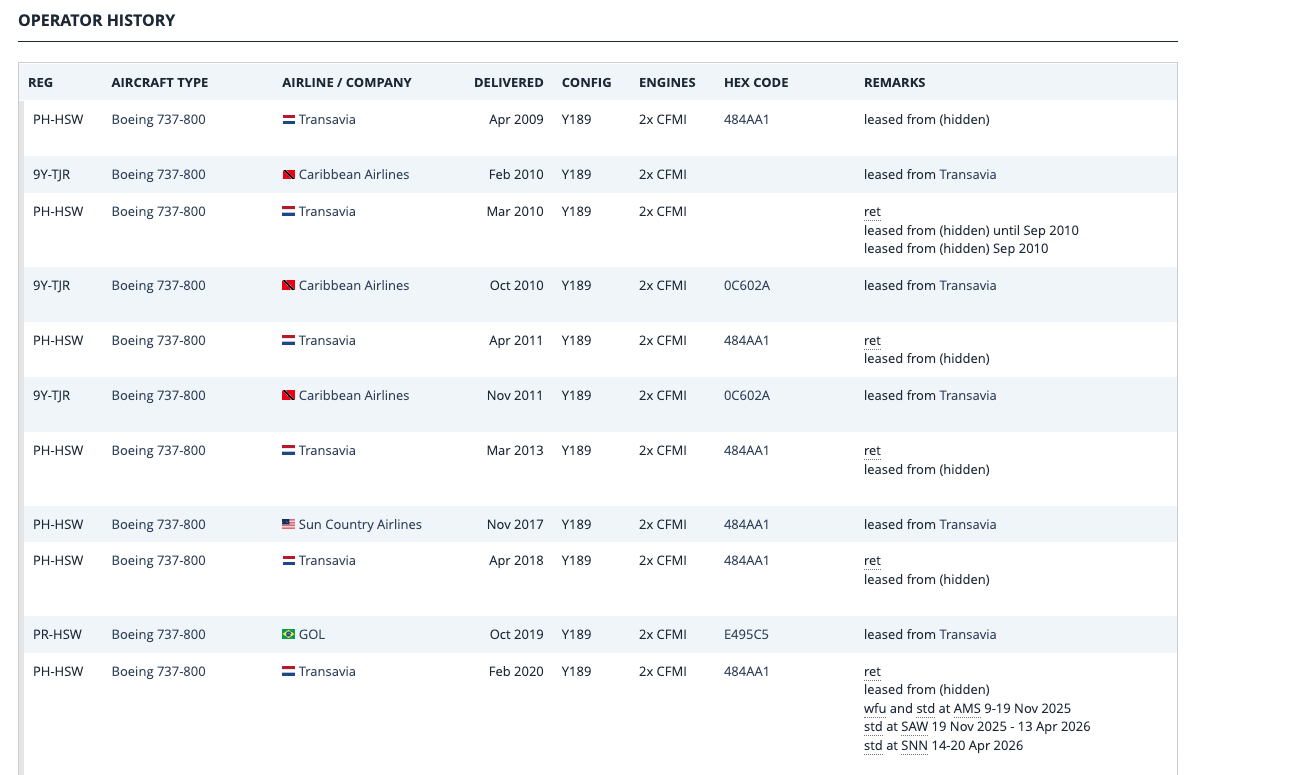Click the Trinidad flag in the Nov 2011 row
The width and height of the screenshot is (1305, 775).
point(288,396)
